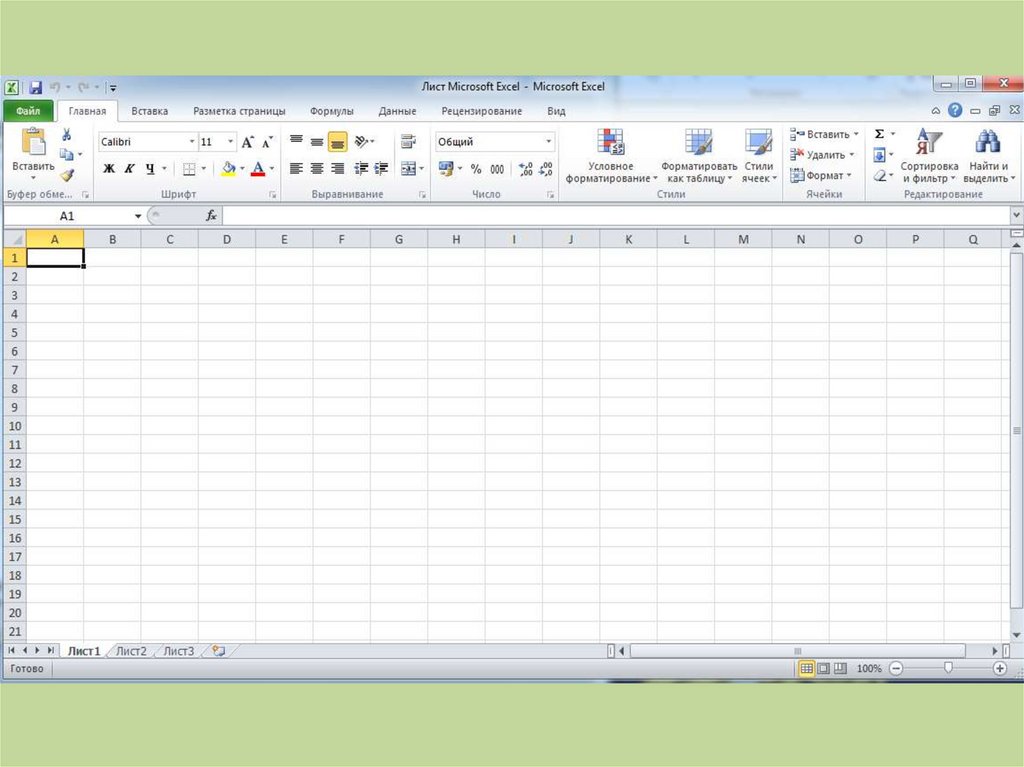Click the text orientation icon

coord(361,141)
